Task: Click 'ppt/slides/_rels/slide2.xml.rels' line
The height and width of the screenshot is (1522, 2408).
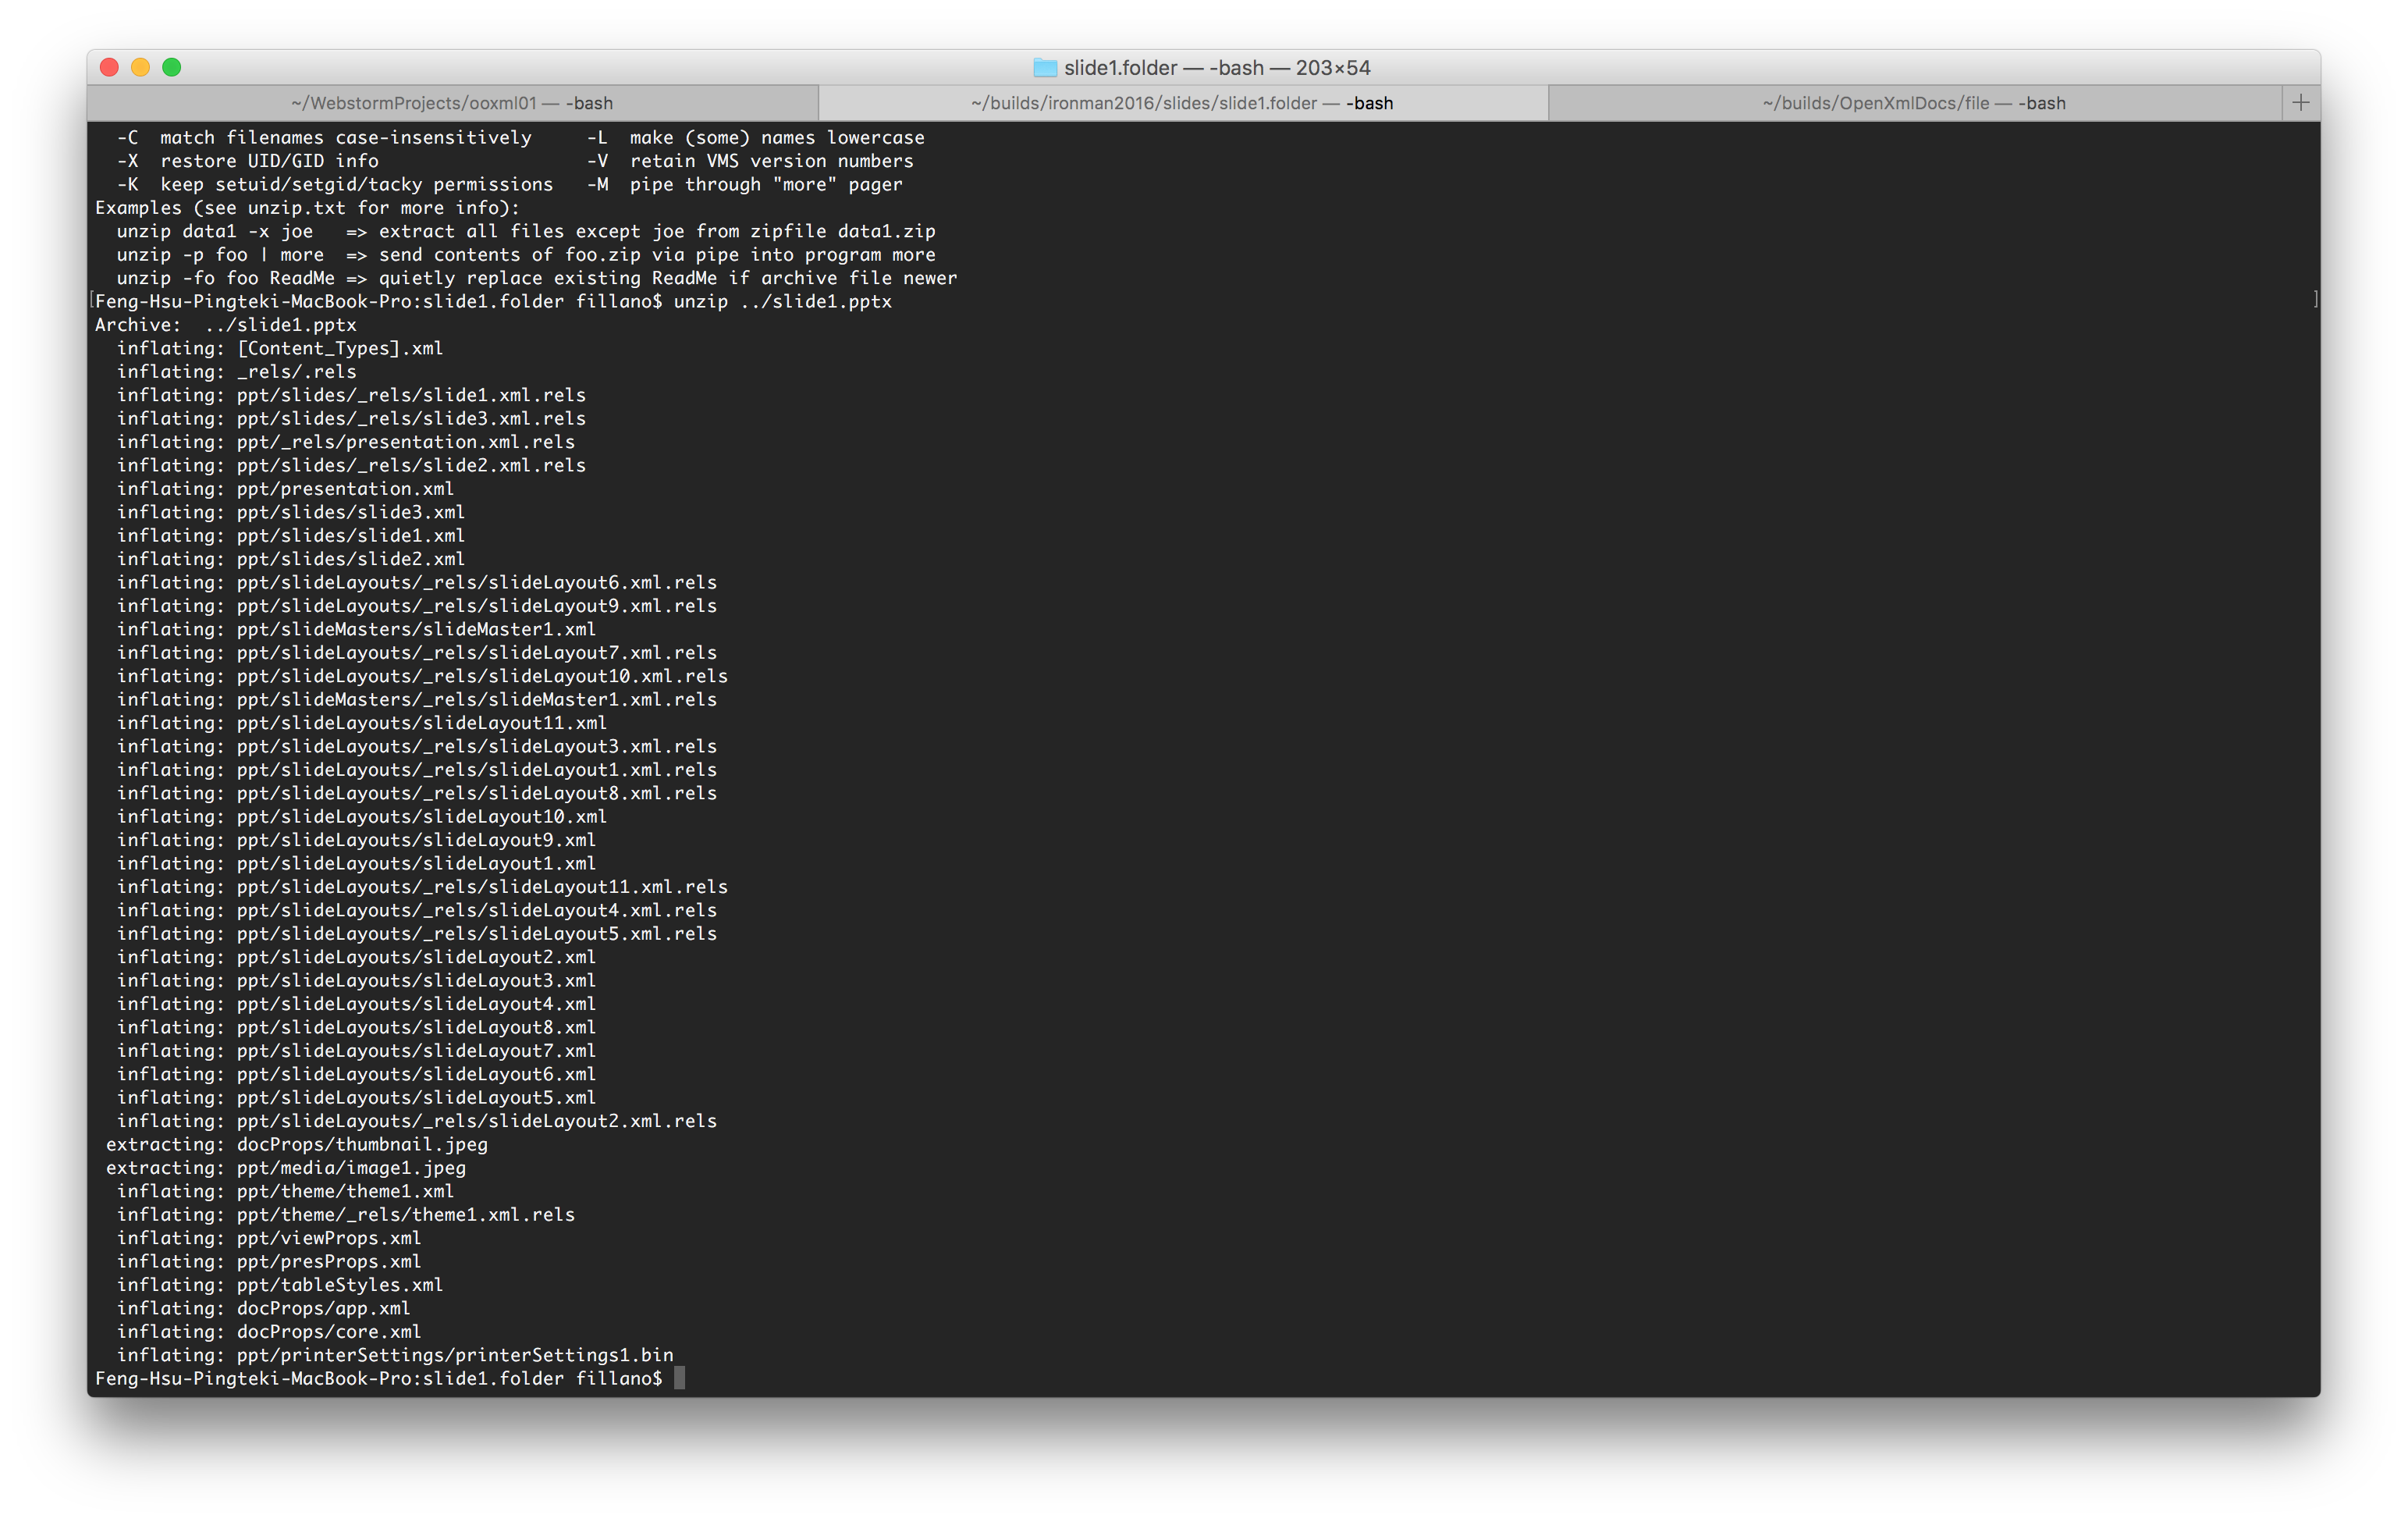Action: point(351,465)
